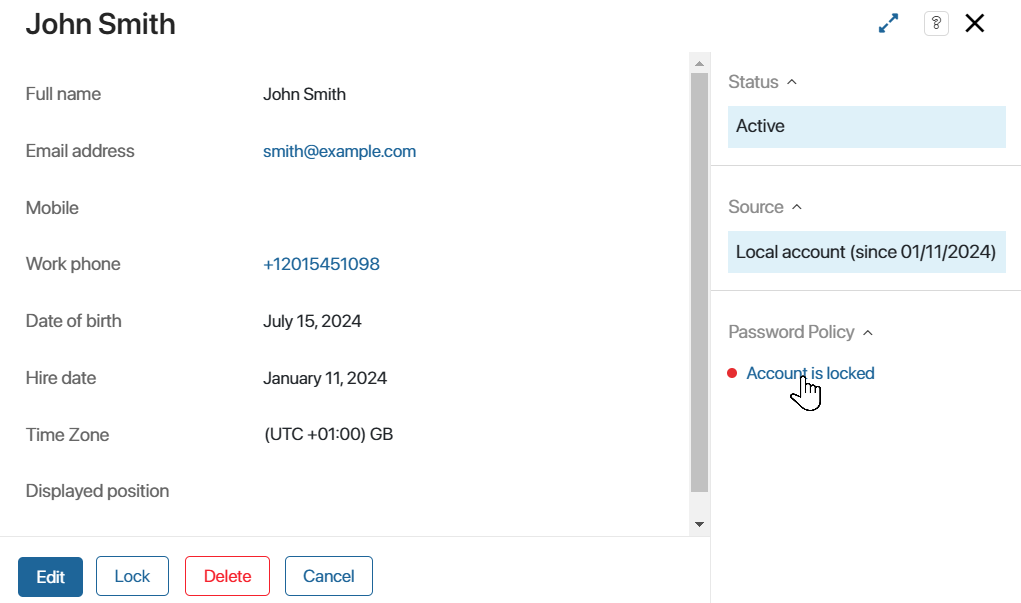Click the Email address label
This screenshot has width=1021, height=603.
pos(80,151)
